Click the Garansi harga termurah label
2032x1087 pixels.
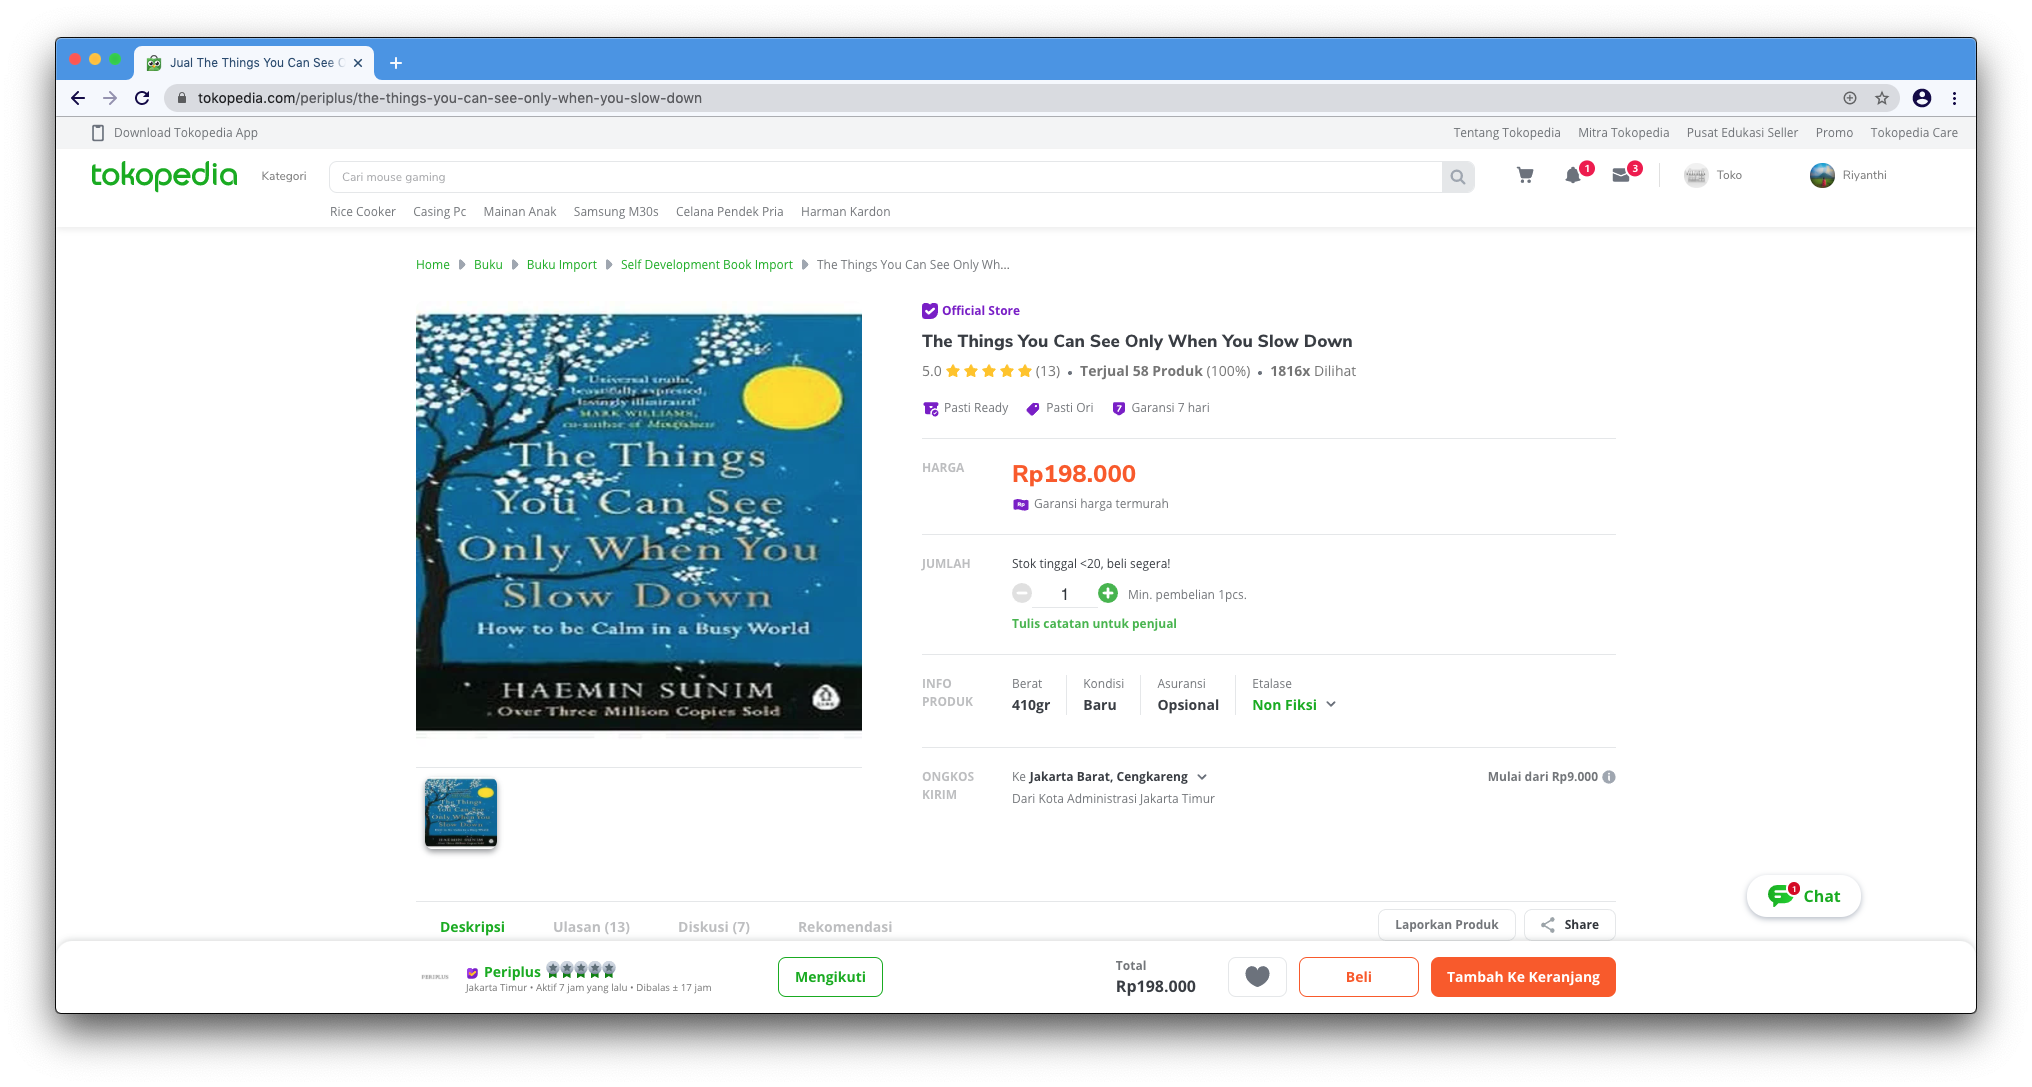tap(1101, 504)
